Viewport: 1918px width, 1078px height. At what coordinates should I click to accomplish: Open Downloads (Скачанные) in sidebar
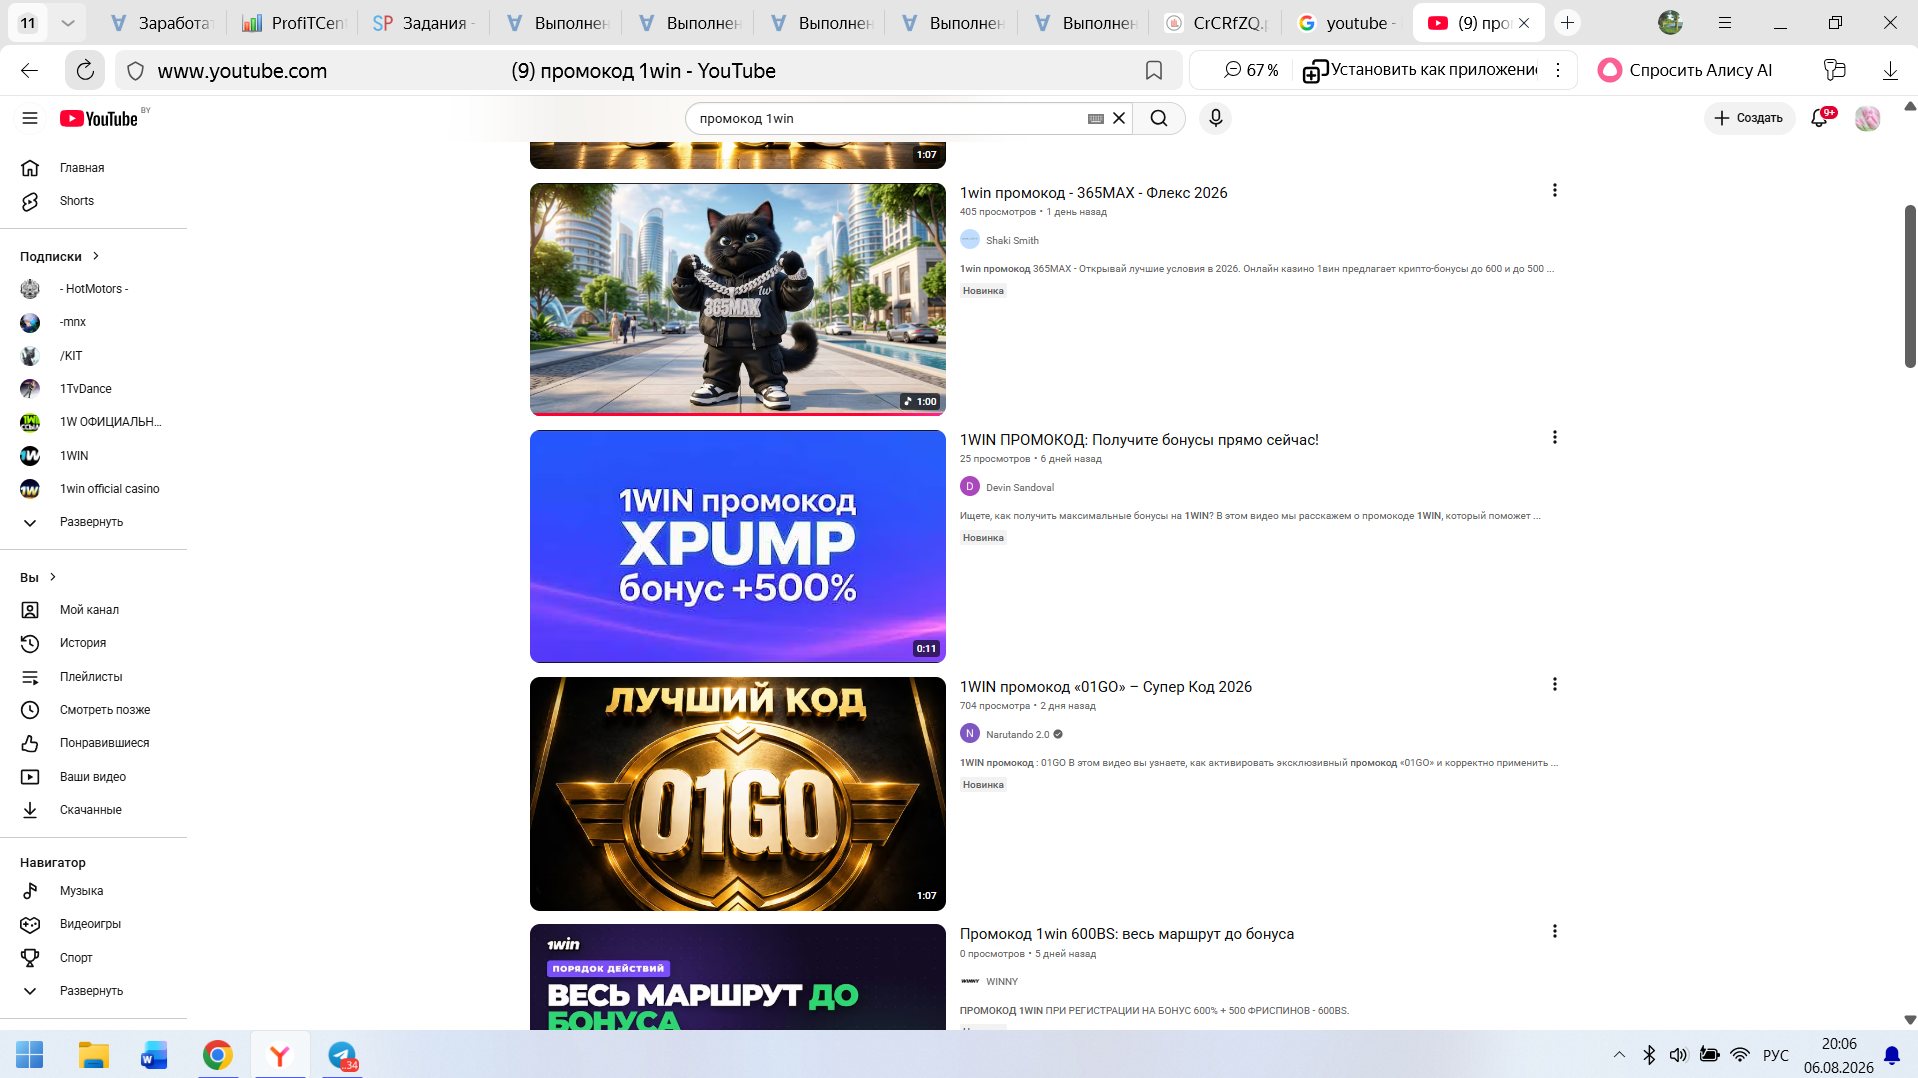point(90,810)
